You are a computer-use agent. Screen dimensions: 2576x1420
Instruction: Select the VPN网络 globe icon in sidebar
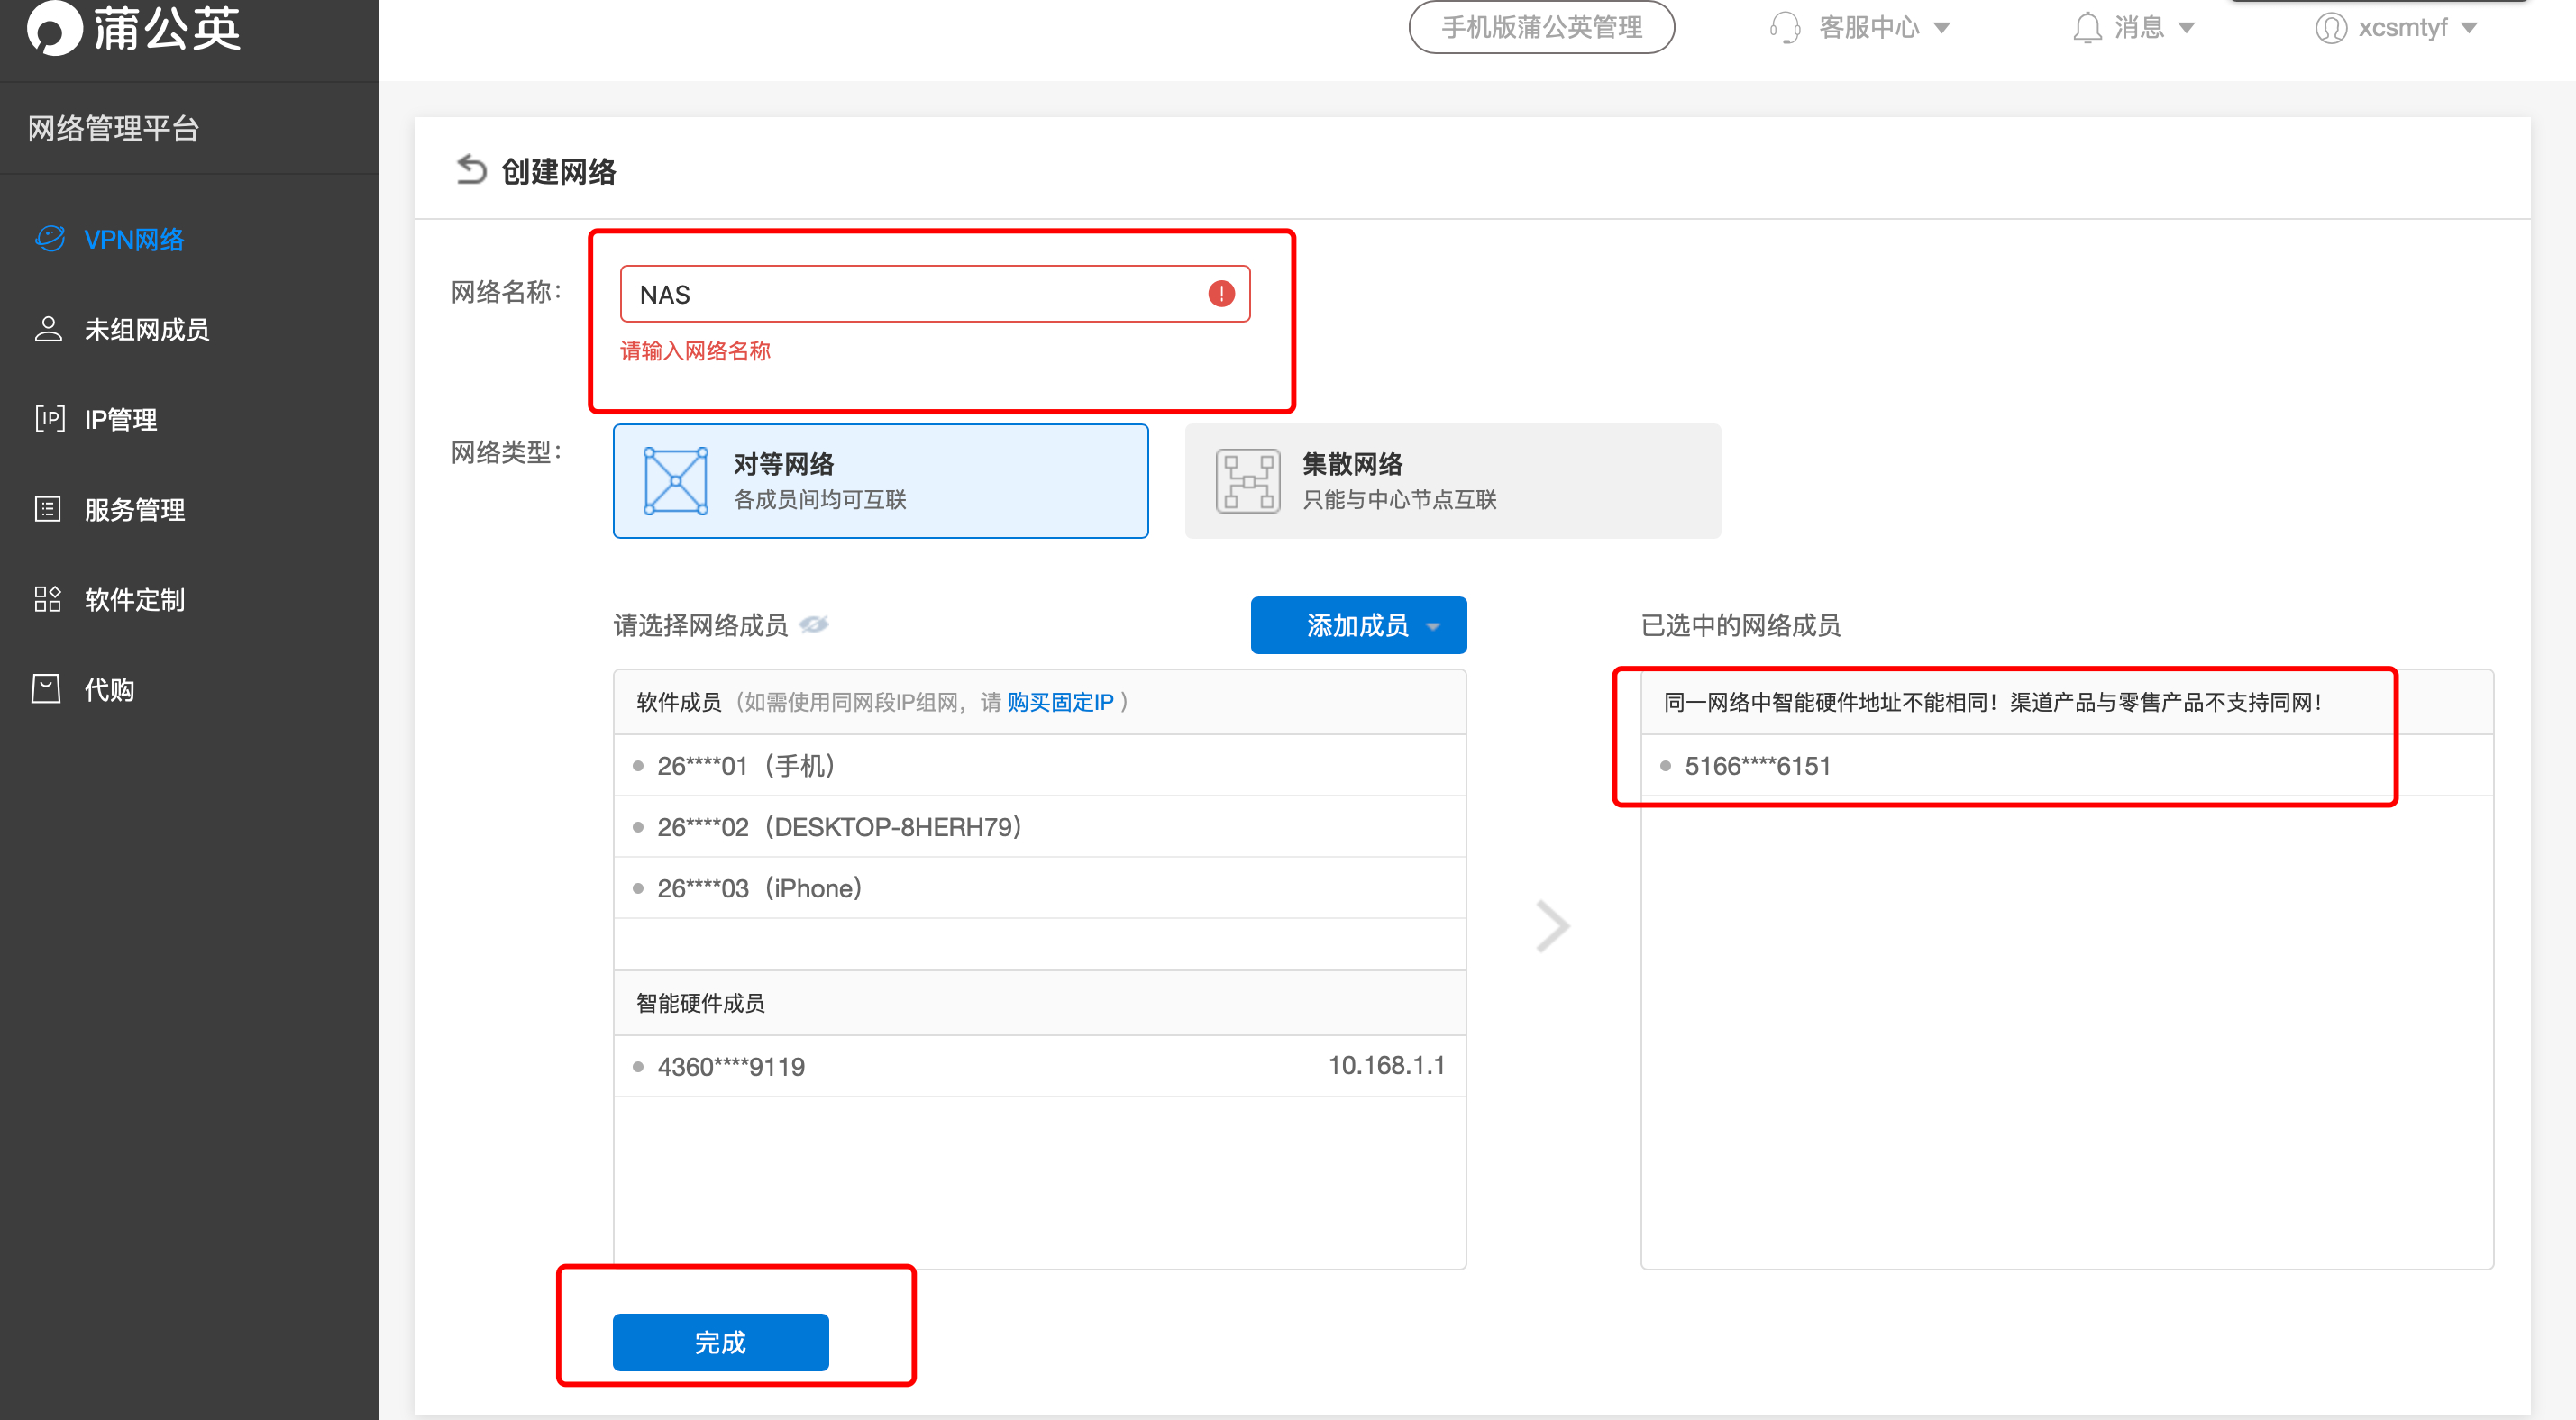point(49,239)
